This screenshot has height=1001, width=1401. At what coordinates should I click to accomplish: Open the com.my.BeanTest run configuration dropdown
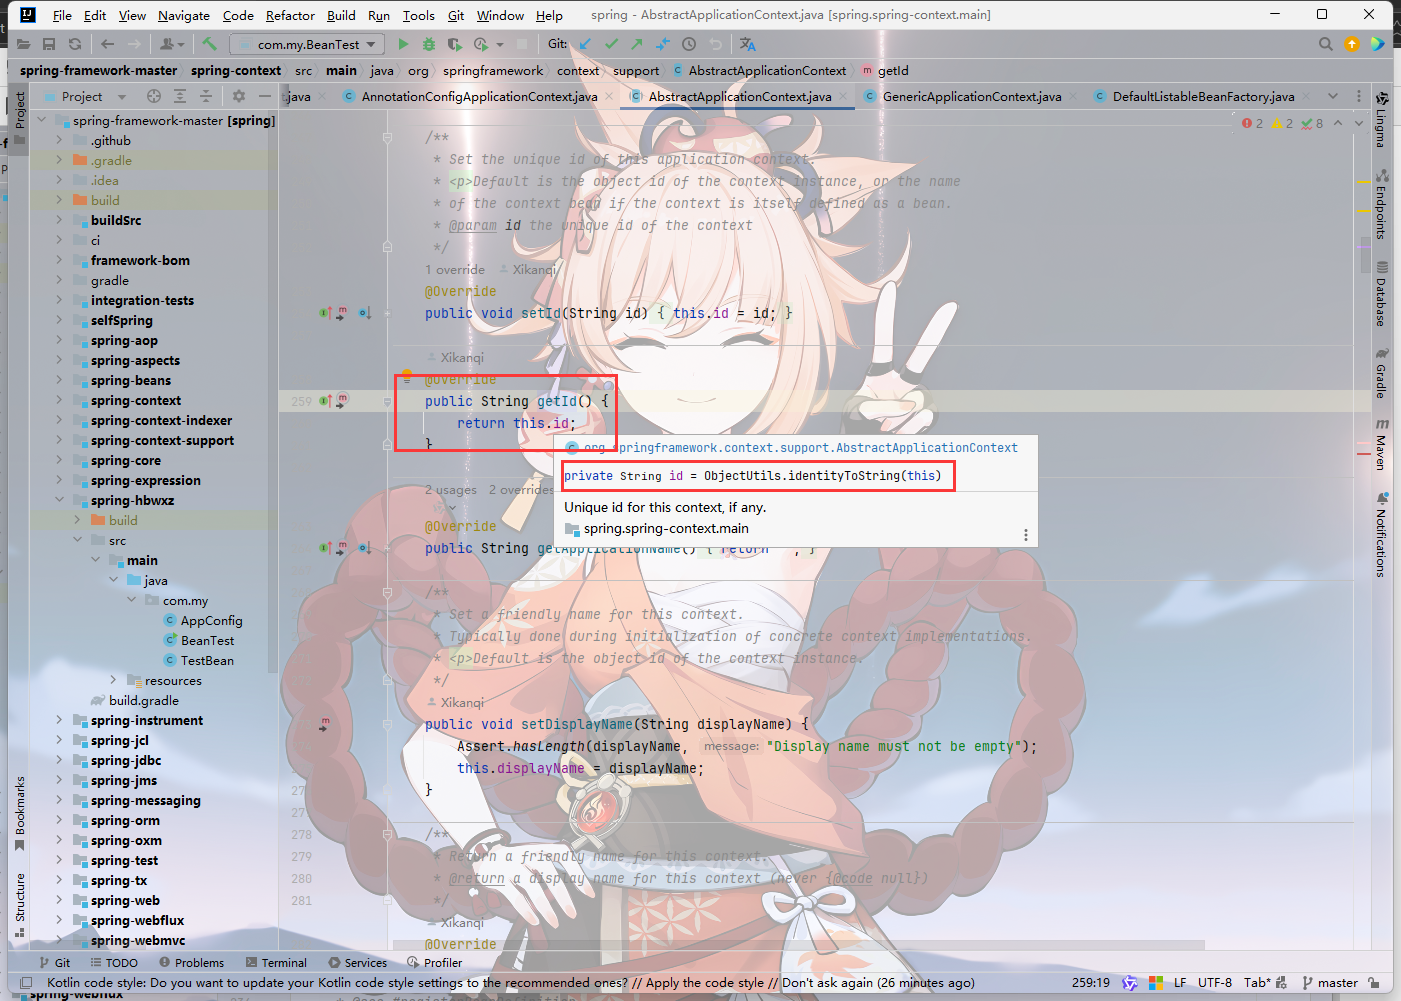pyautogui.click(x=307, y=44)
